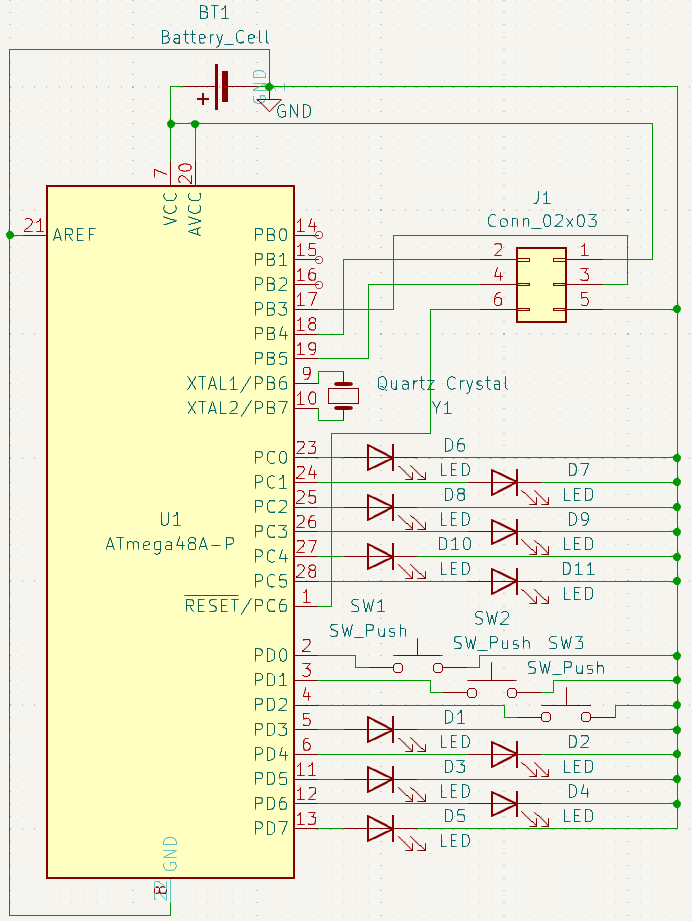Screen dimensions: 692x921
Task: Select the ATmega48A-P value label
Action: tap(170, 544)
